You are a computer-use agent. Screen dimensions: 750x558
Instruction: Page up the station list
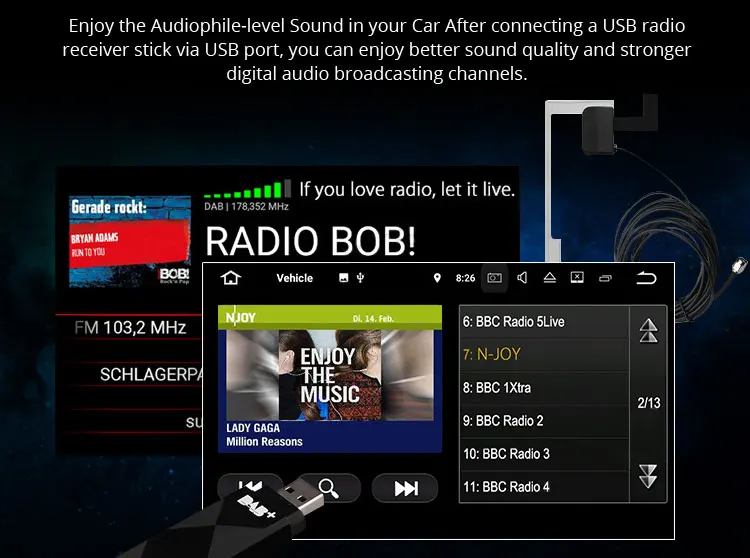(x=649, y=330)
